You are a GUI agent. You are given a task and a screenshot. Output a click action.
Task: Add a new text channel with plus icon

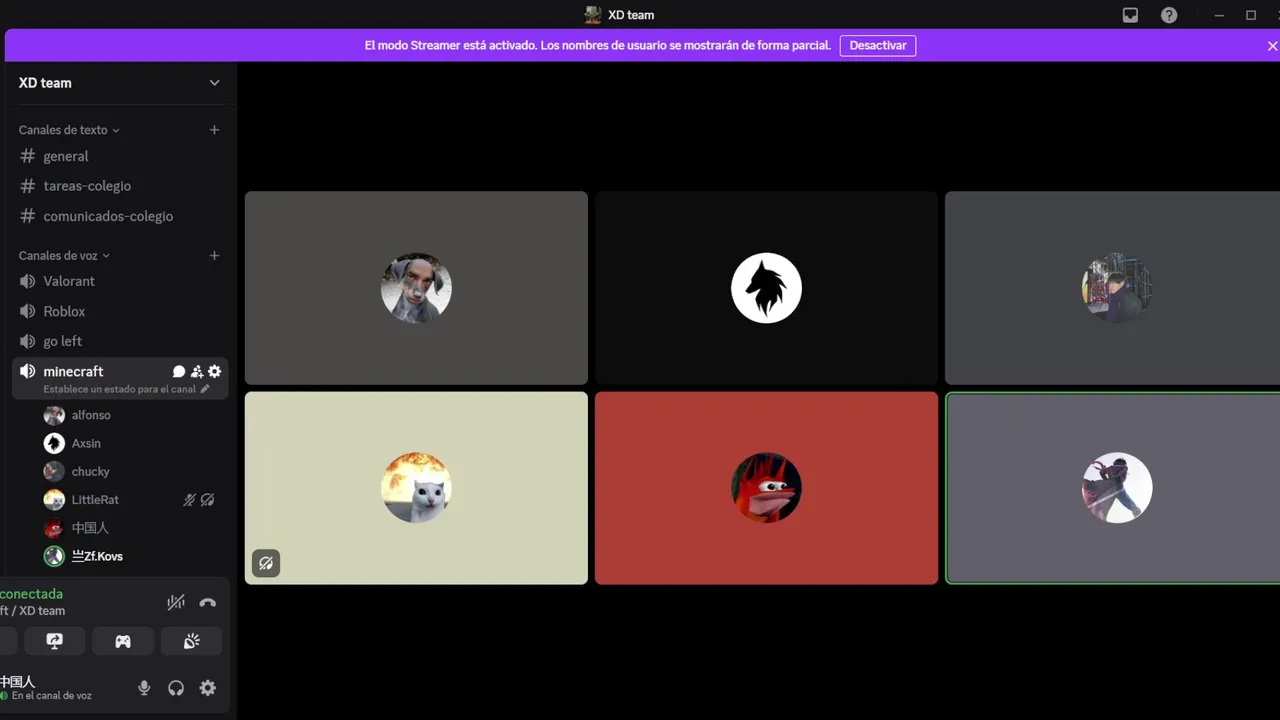[x=214, y=130]
